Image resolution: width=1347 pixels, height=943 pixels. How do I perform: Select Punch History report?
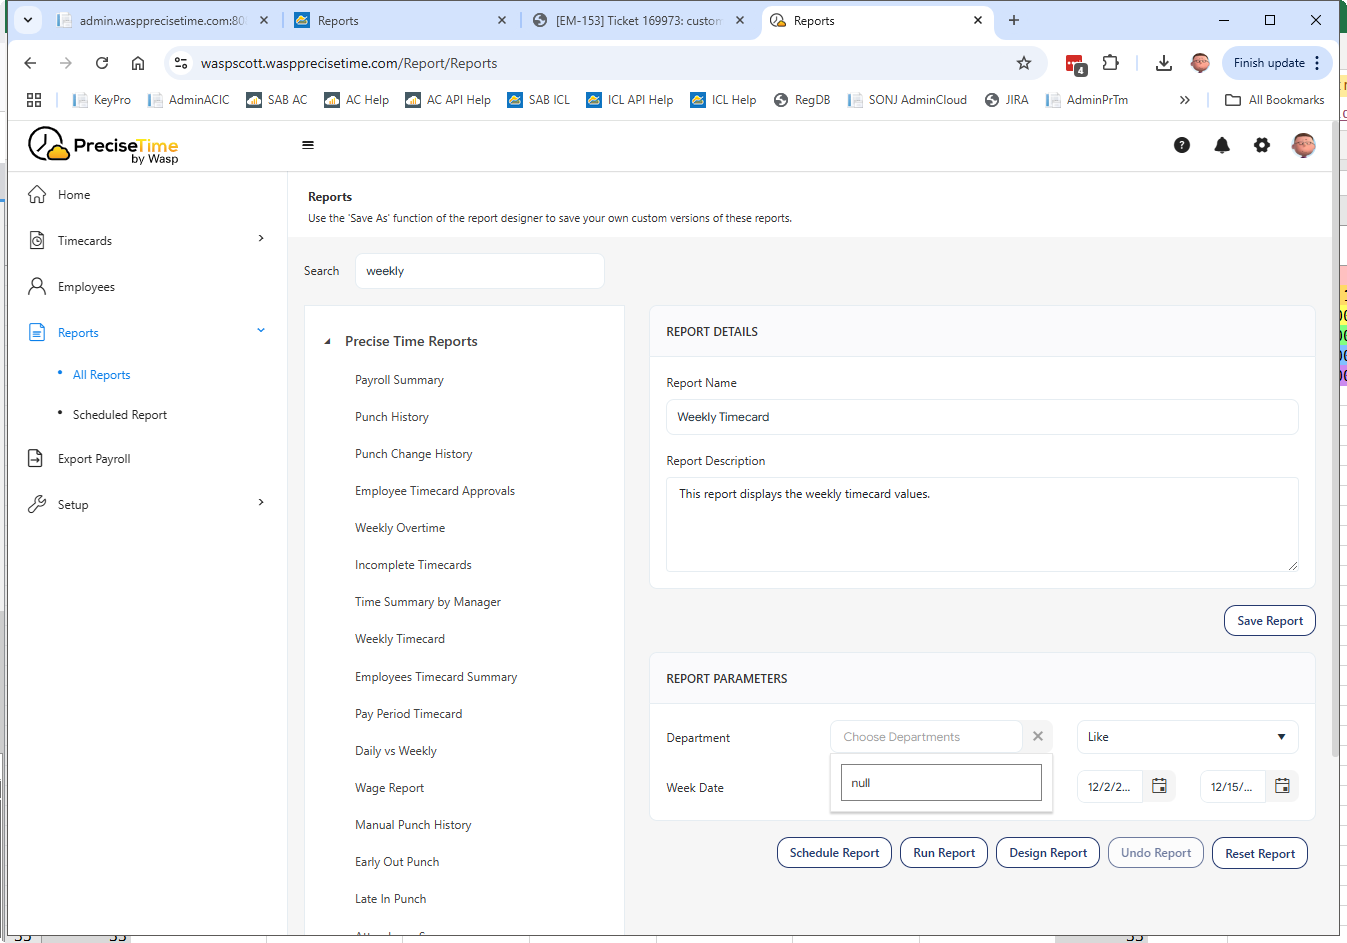(392, 417)
